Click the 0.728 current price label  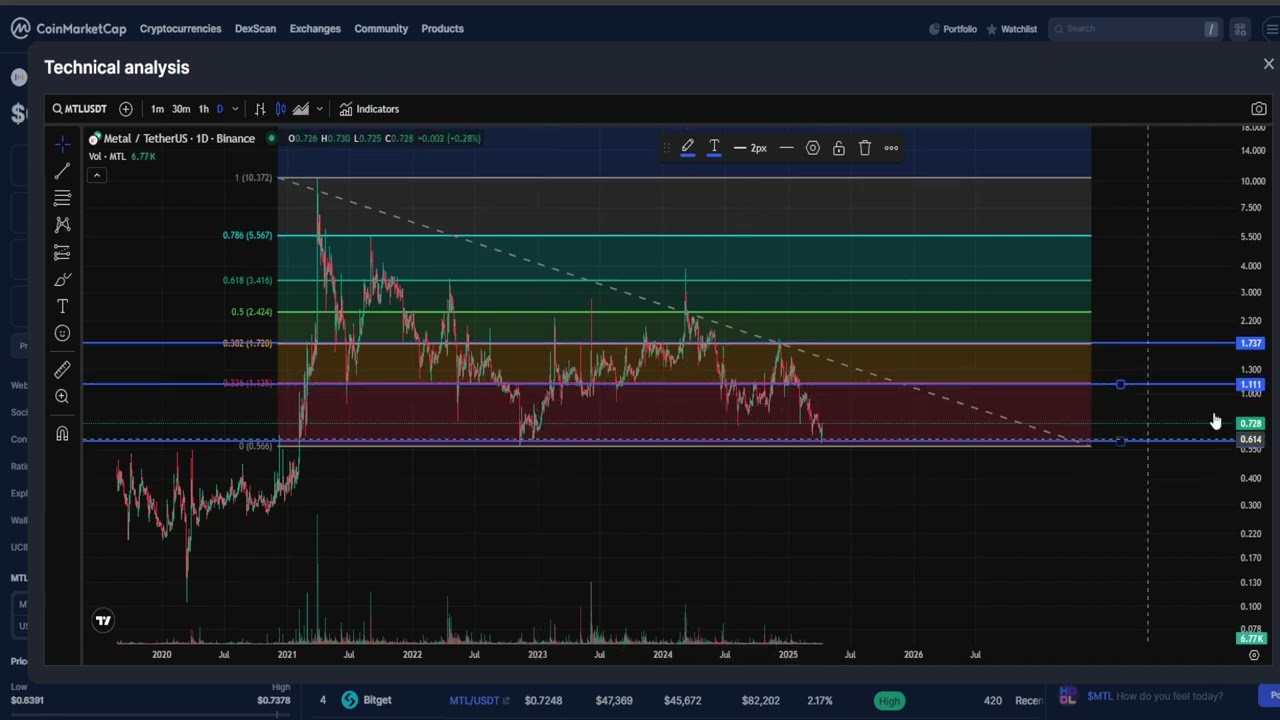(1251, 423)
